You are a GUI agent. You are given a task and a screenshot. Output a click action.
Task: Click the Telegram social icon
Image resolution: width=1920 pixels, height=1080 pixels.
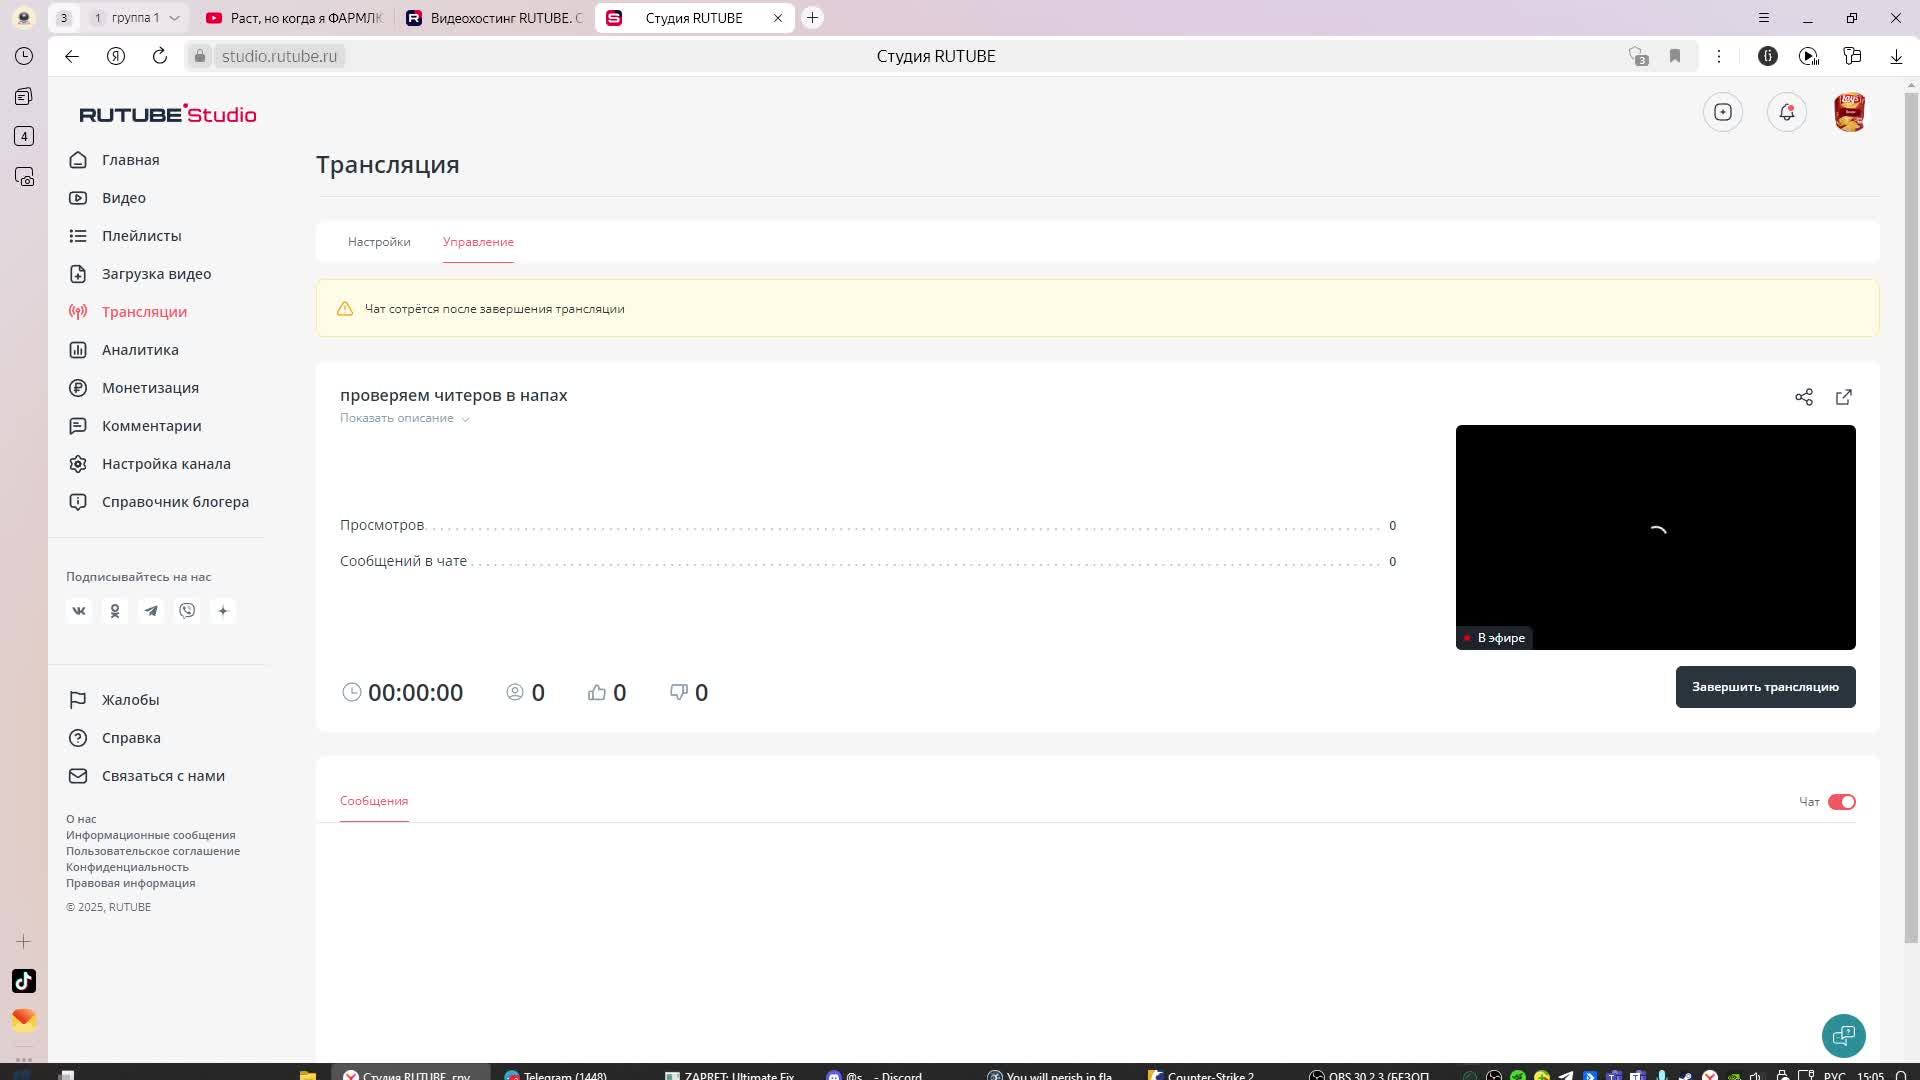(151, 611)
